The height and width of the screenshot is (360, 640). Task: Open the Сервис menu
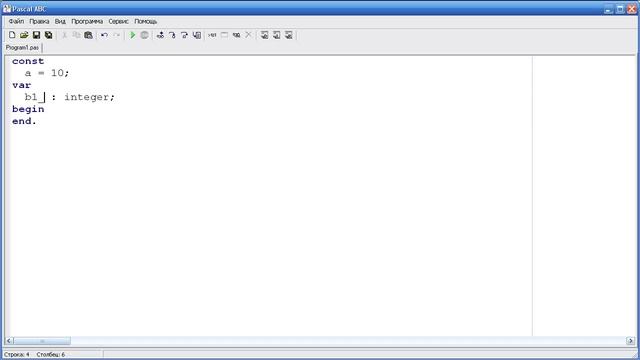pos(118,21)
